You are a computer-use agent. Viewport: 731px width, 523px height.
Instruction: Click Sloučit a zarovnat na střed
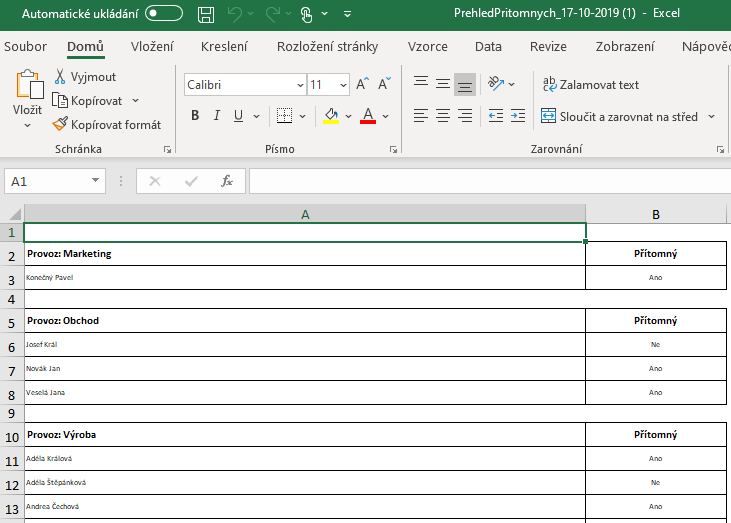tap(619, 116)
